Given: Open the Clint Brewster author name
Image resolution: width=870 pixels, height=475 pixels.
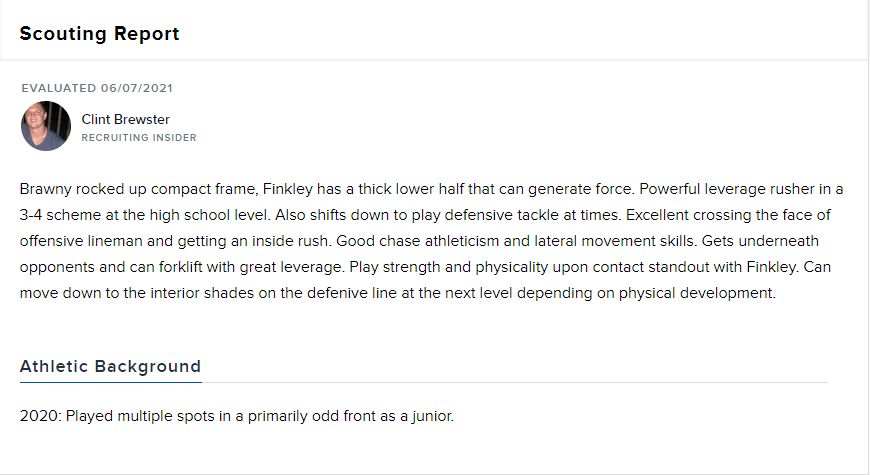Looking at the screenshot, I should point(125,119).
